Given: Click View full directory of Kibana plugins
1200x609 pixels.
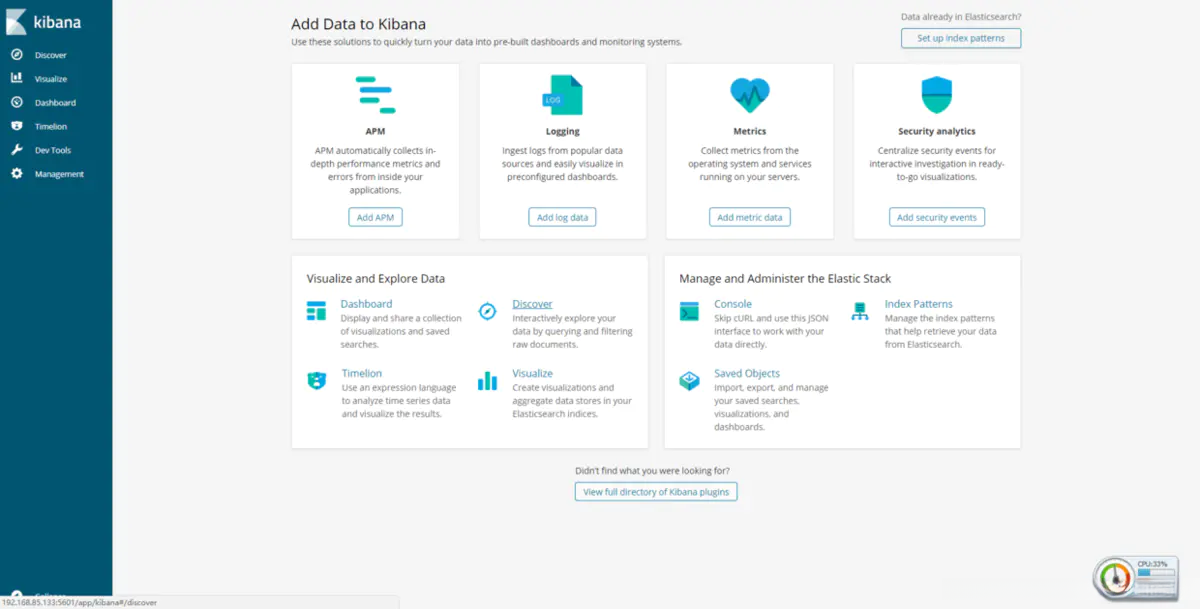Looking at the screenshot, I should click(x=656, y=491).
